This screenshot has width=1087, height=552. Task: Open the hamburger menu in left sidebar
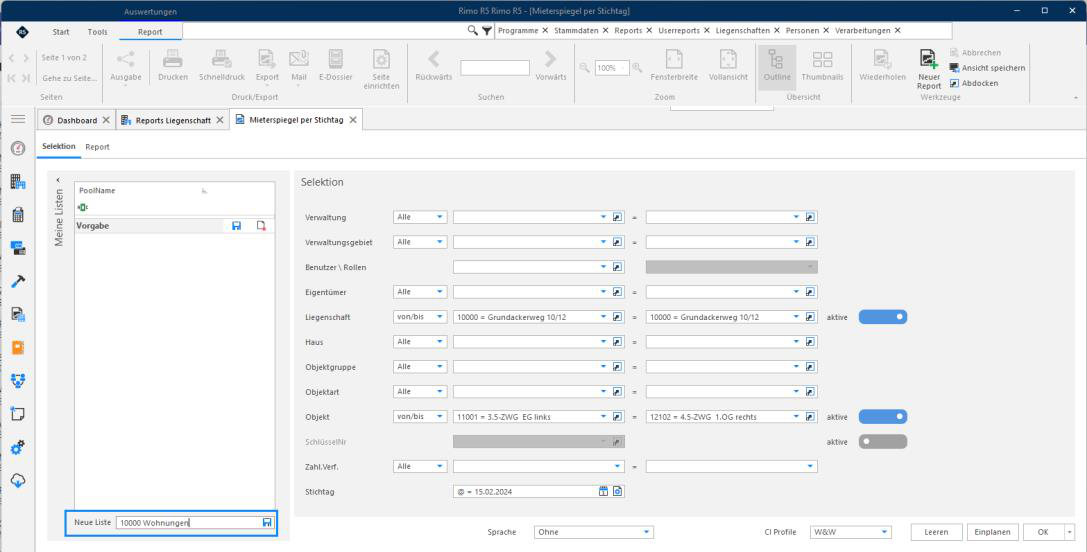click(x=18, y=119)
